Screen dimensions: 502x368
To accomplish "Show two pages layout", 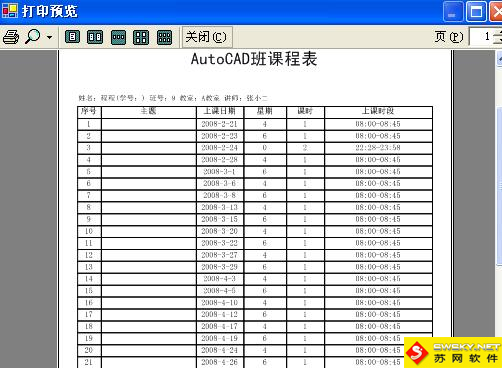I will pyautogui.click(x=95, y=37).
